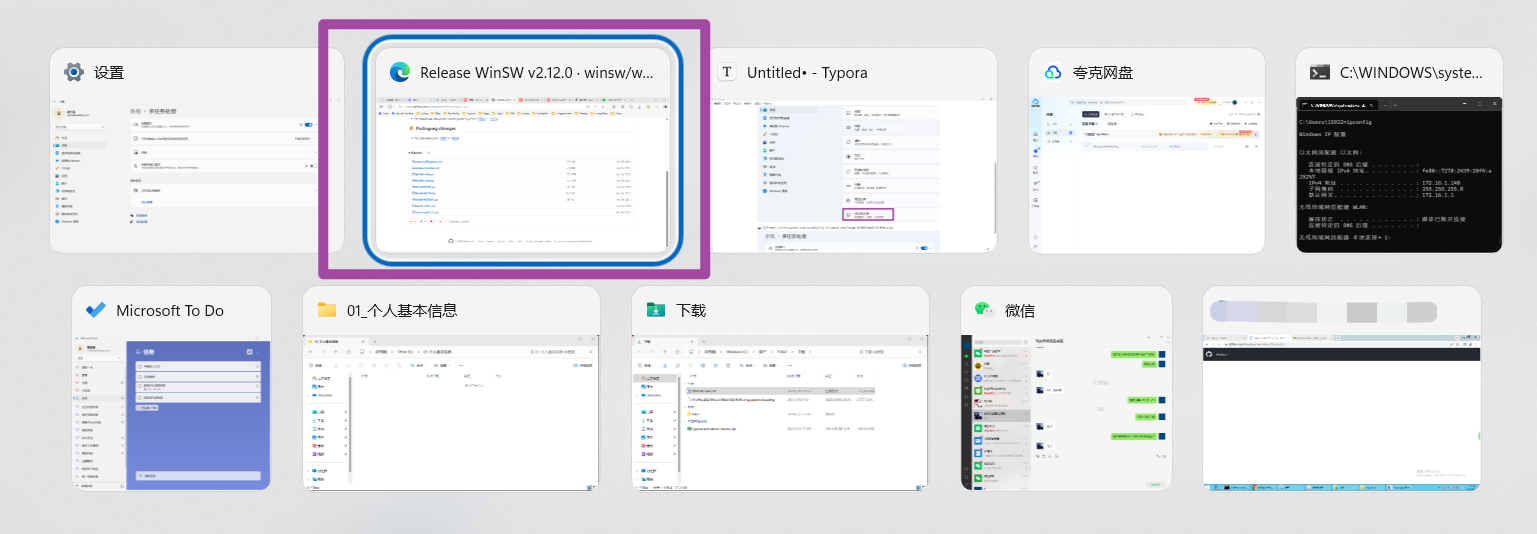Screen dimensions: 1537x534
Task: Click the command prompt terminal icon
Action: point(1320,72)
